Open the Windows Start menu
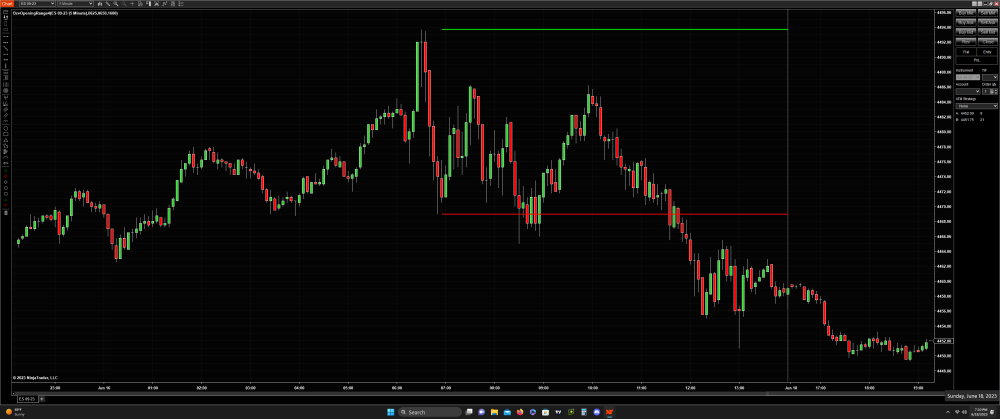1000x419 pixels. pyautogui.click(x=389, y=412)
